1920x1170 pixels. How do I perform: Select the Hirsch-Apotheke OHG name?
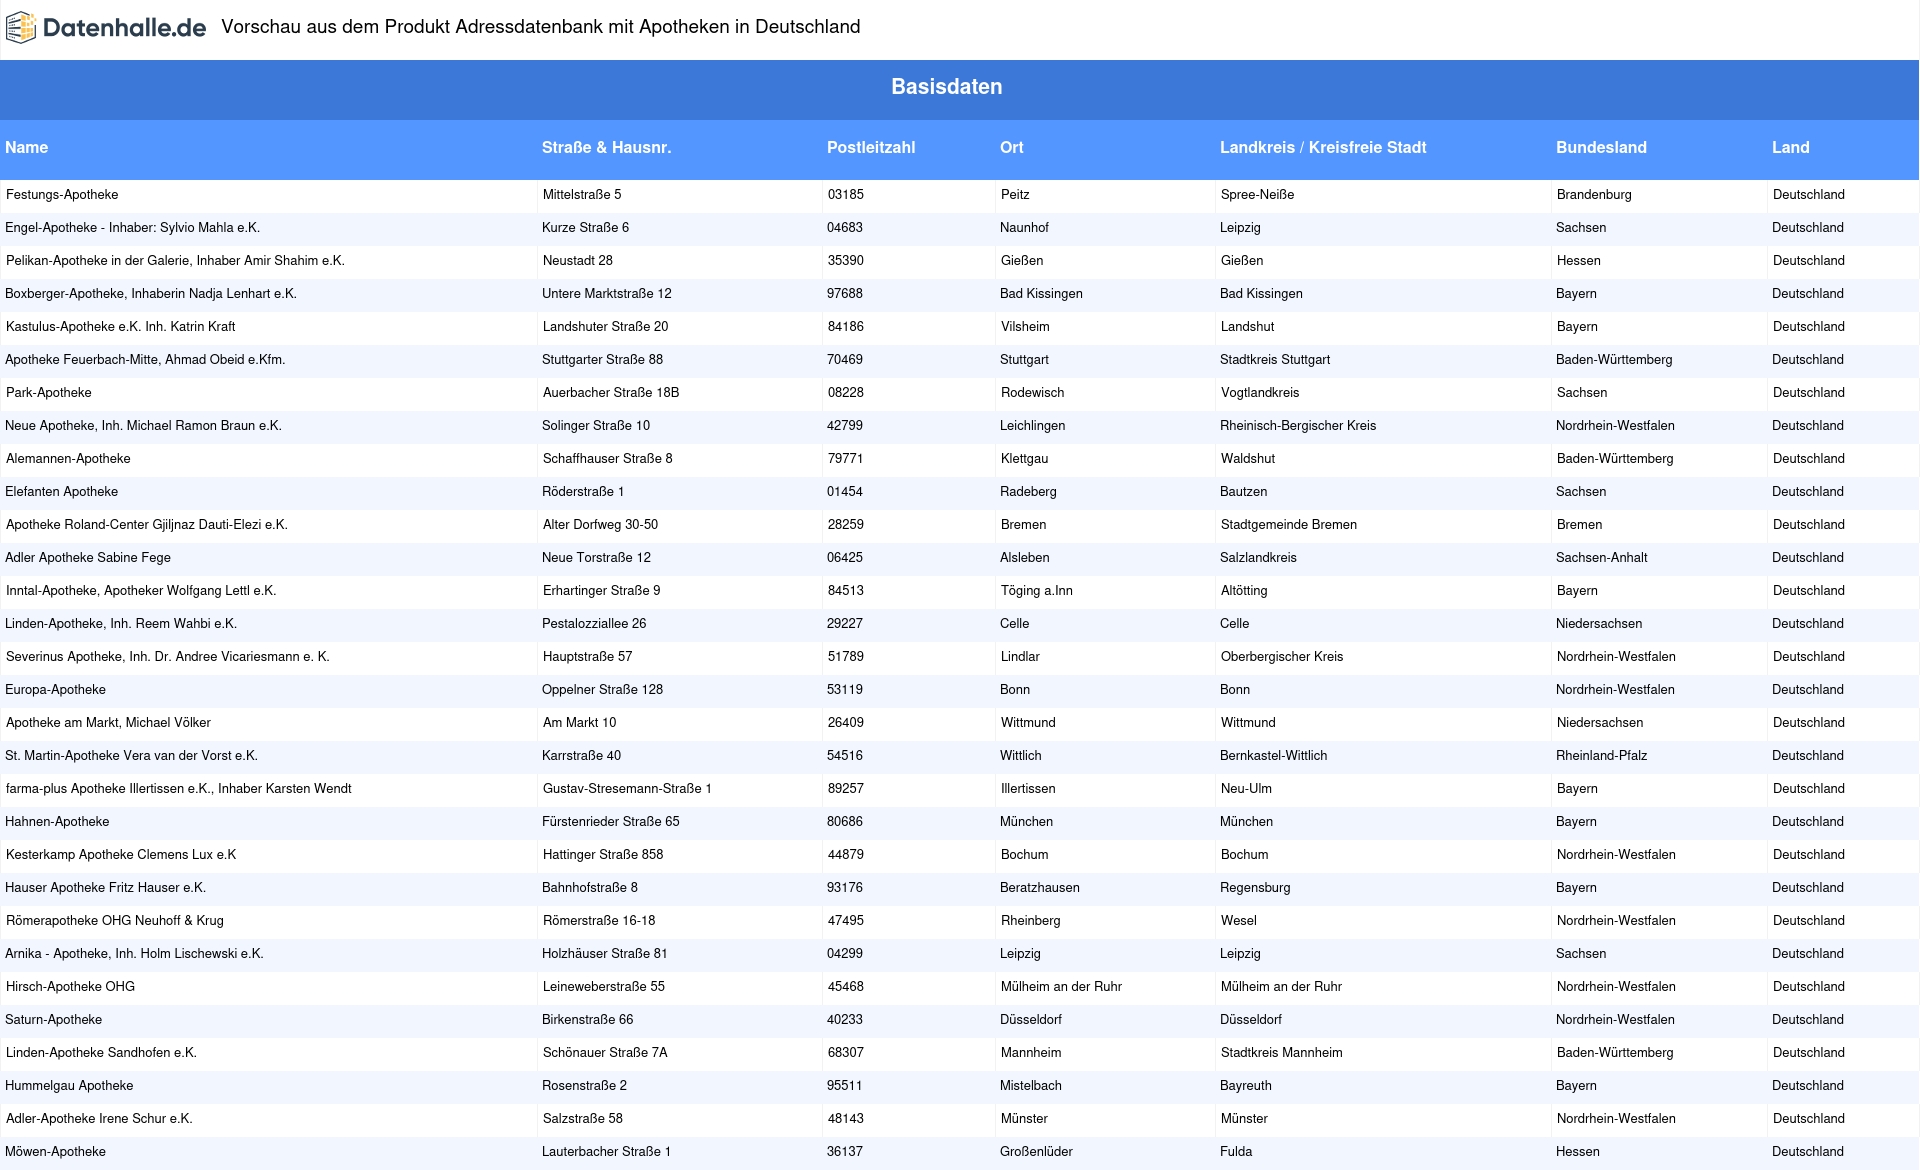coord(70,987)
